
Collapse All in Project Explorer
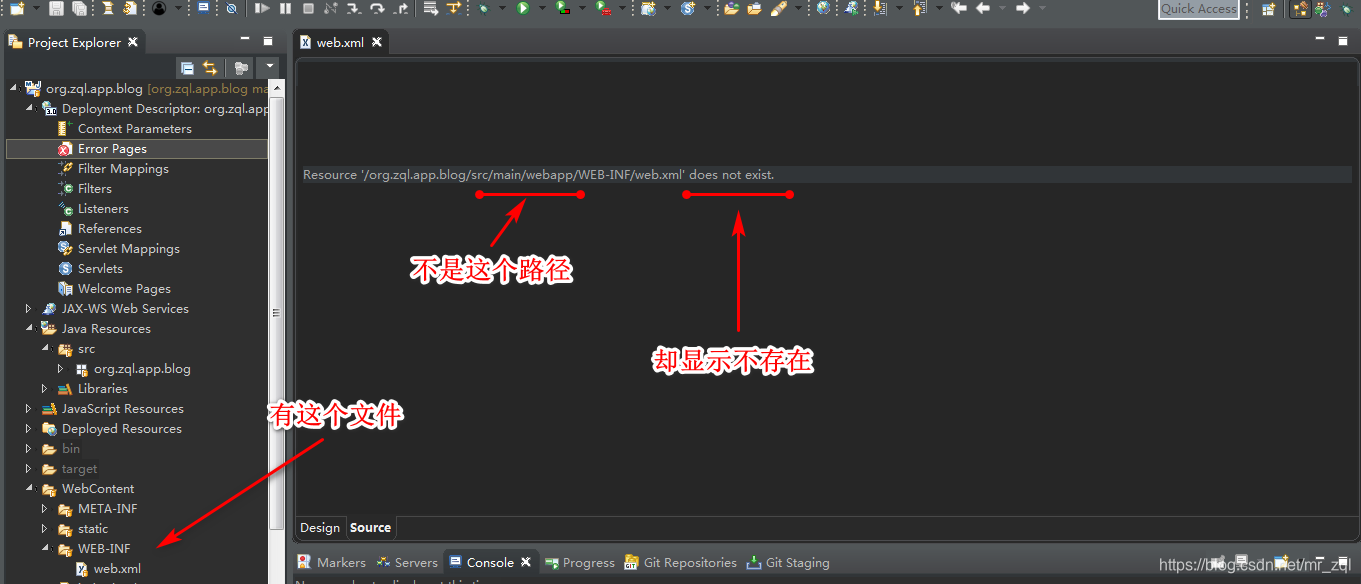(x=187, y=68)
